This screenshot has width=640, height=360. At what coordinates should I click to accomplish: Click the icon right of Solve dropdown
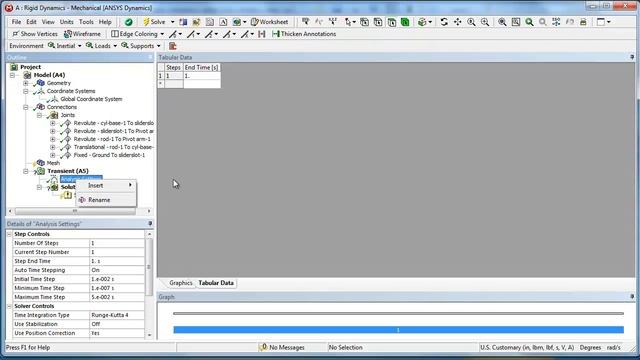[x=183, y=22]
